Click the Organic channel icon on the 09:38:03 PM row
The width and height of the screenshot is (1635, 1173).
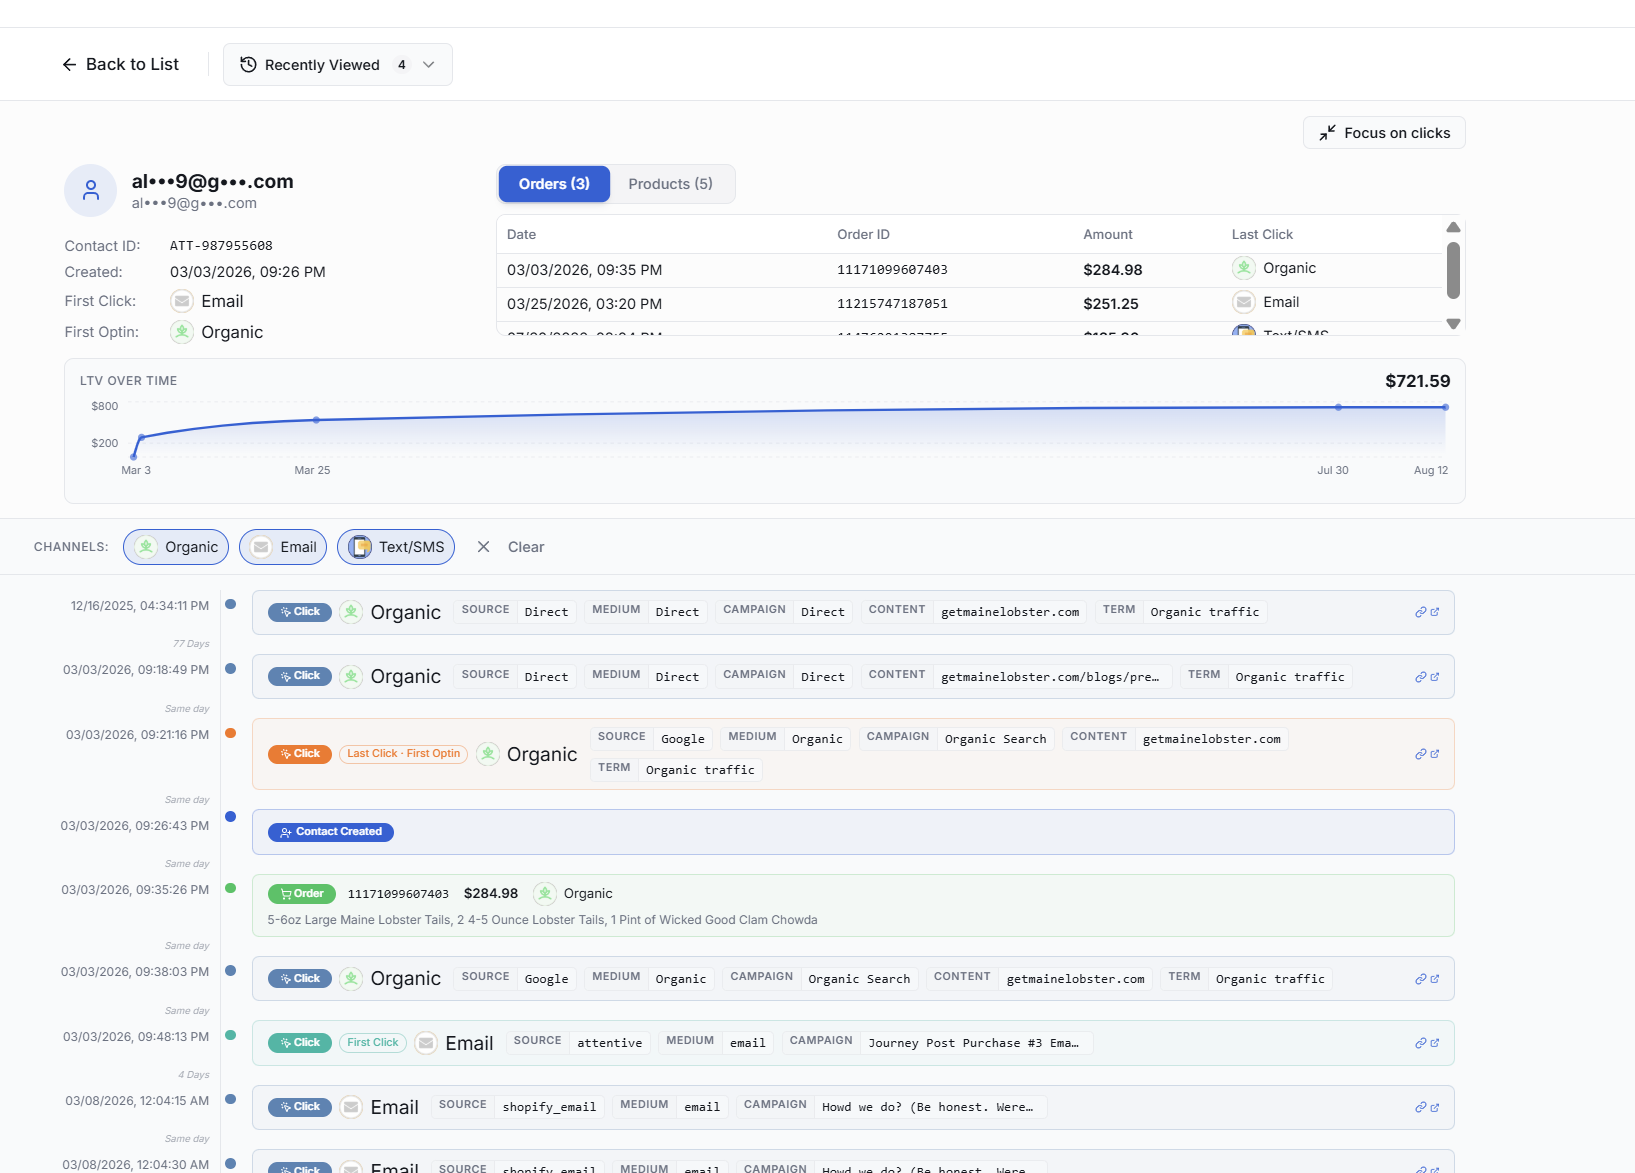(x=351, y=979)
